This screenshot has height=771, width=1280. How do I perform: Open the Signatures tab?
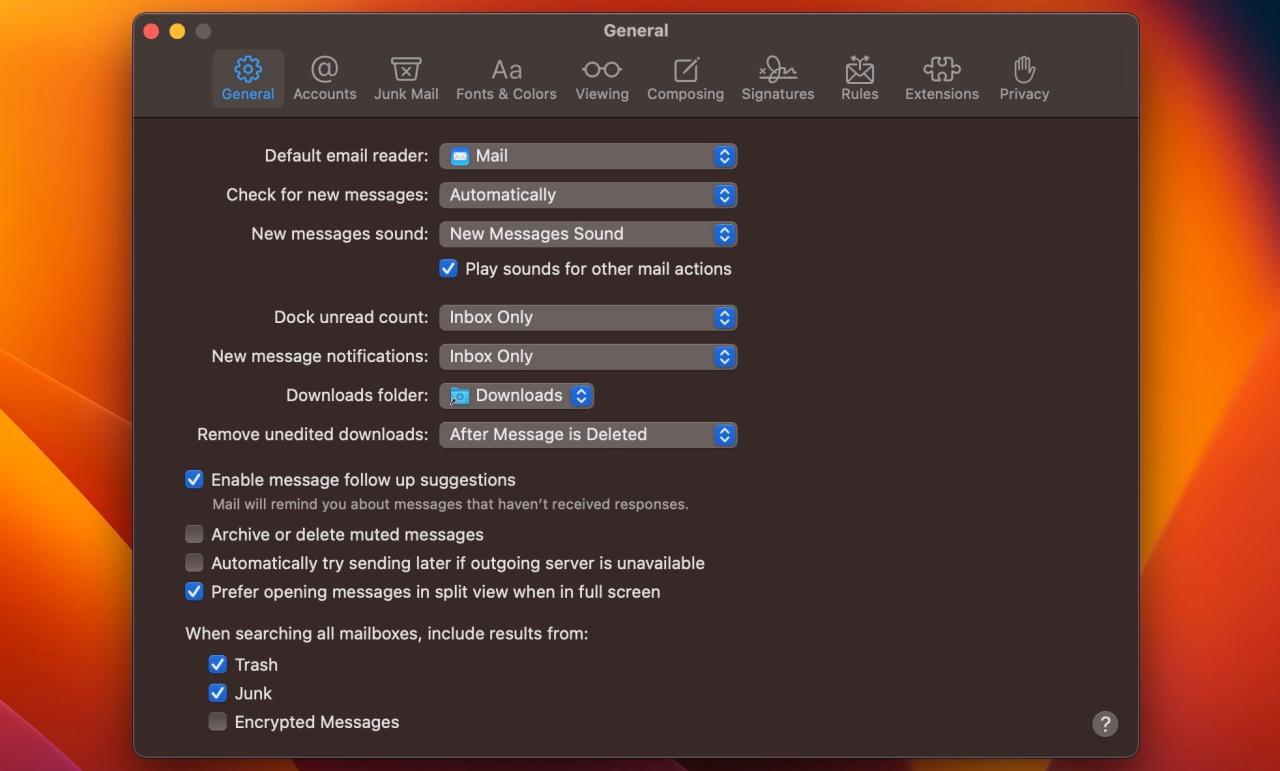click(x=778, y=78)
